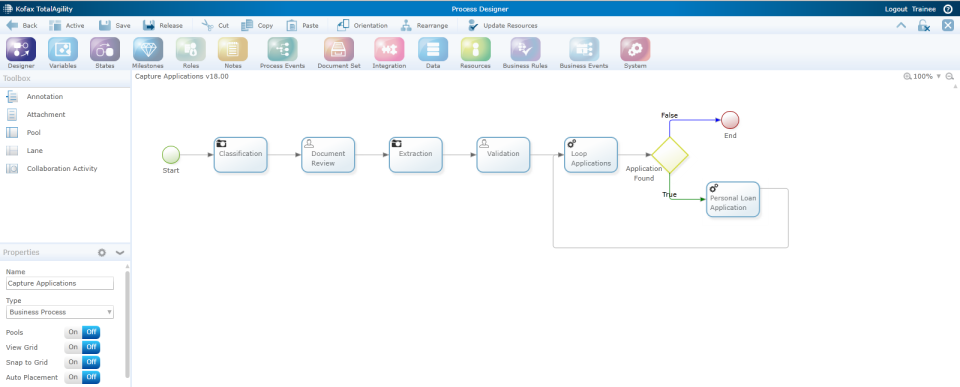Click the Trainee user name
Viewport: 960px width, 387px height.
tap(923, 9)
